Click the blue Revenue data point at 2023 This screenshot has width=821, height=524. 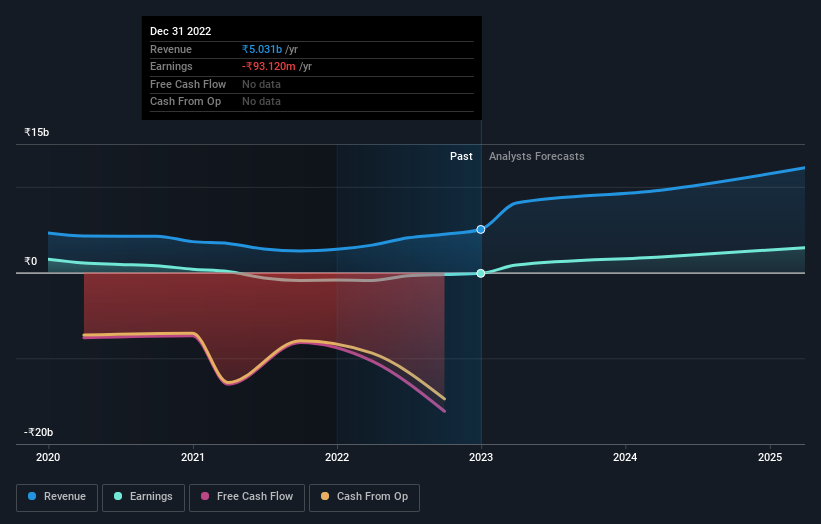(481, 229)
